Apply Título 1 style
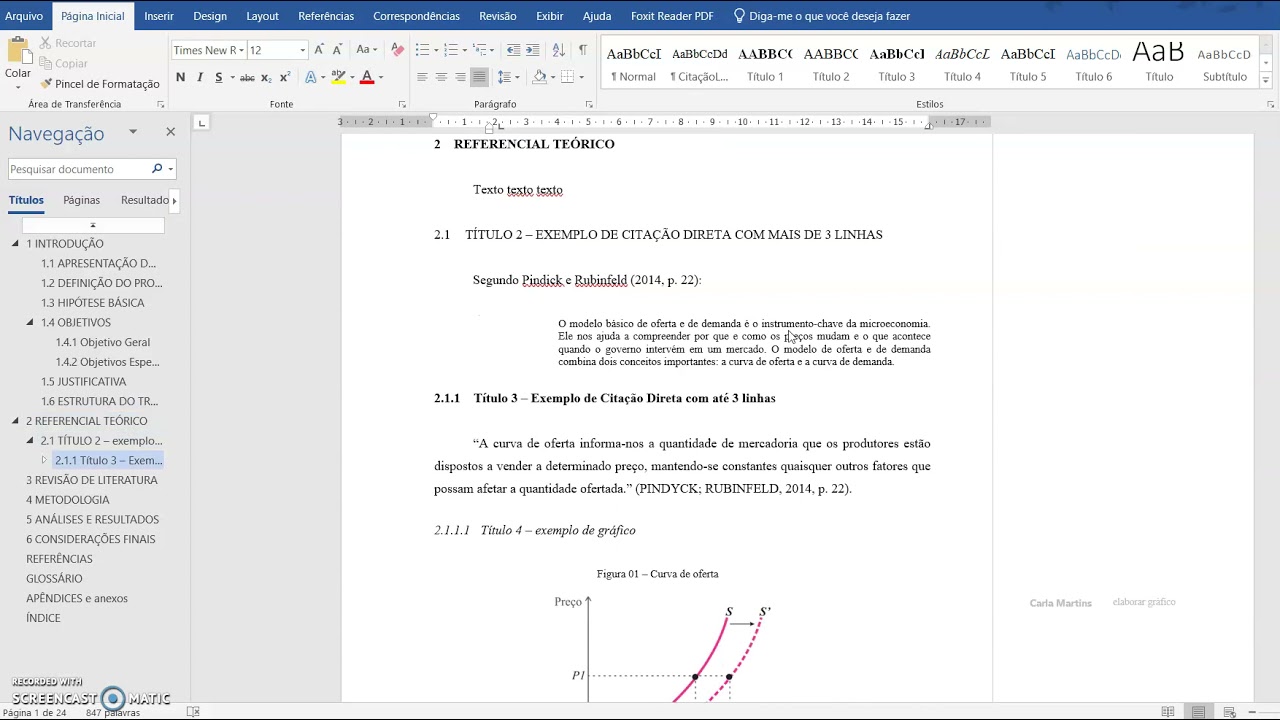Image resolution: width=1280 pixels, height=720 pixels. pyautogui.click(x=765, y=64)
